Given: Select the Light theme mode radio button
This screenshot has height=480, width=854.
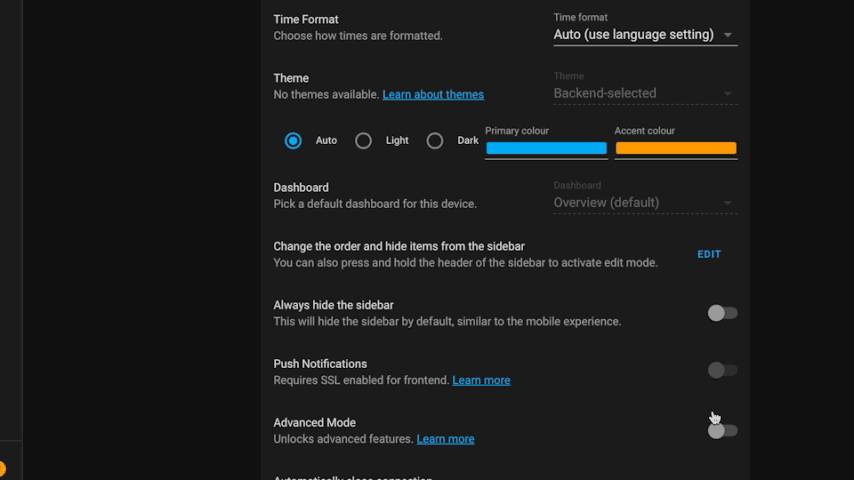Looking at the screenshot, I should pos(363,141).
